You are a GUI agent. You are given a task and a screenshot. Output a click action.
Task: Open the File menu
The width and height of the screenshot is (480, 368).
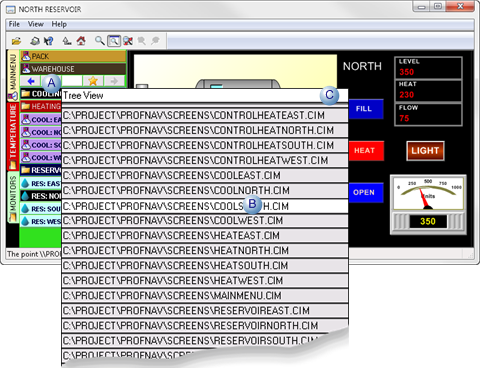(x=14, y=24)
